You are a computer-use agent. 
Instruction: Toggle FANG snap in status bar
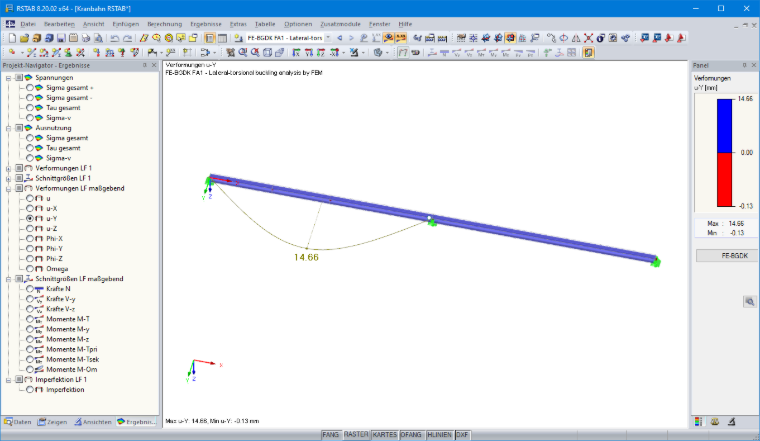click(331, 435)
